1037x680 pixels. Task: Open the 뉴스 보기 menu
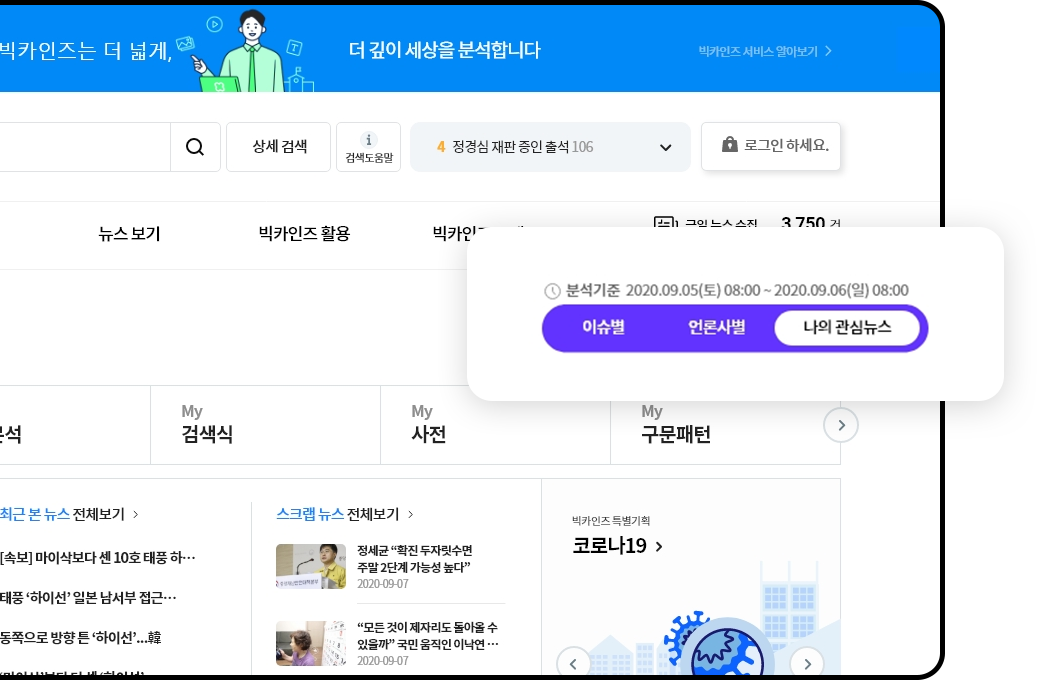130,234
